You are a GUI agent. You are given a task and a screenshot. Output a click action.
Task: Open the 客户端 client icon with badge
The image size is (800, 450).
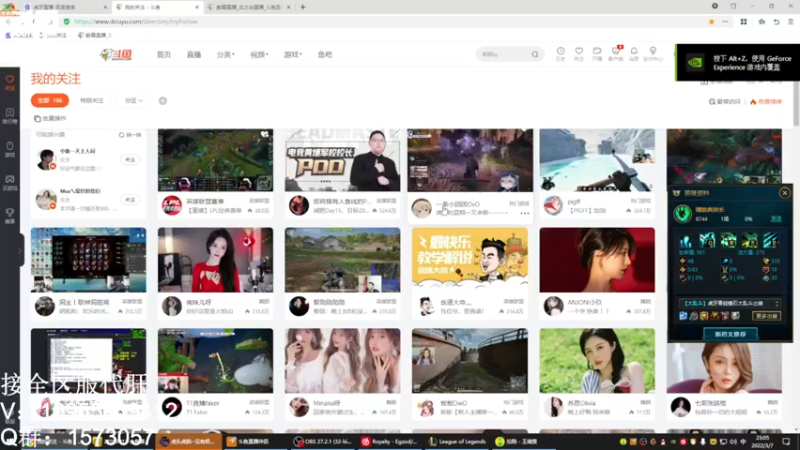coord(616,54)
